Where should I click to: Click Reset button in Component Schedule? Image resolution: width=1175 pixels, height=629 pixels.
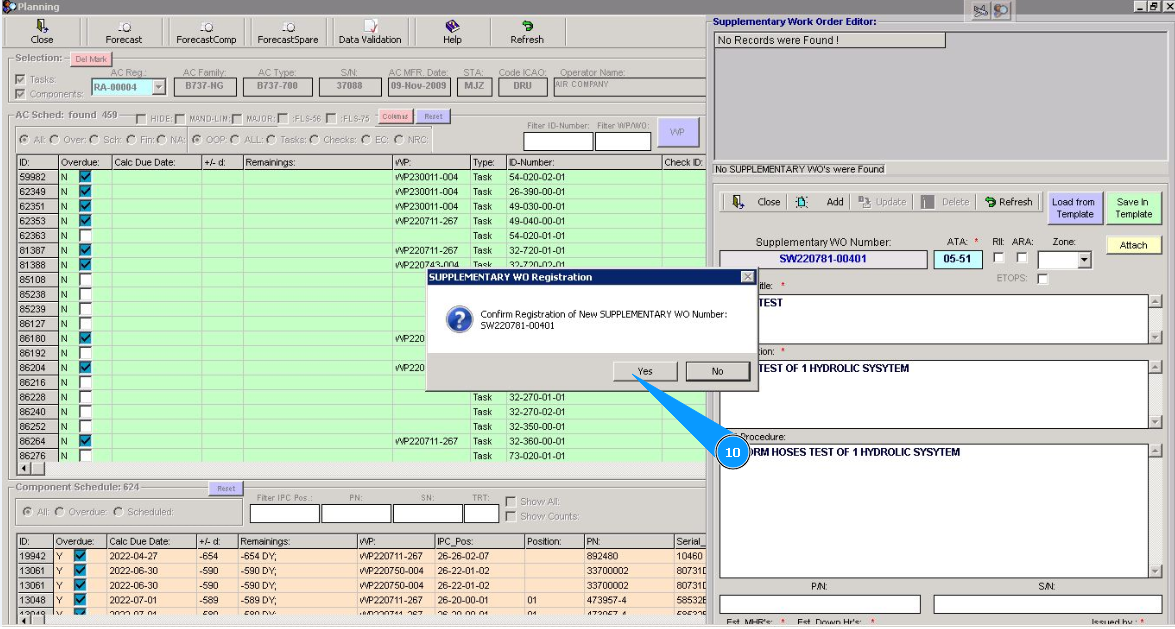click(x=226, y=488)
